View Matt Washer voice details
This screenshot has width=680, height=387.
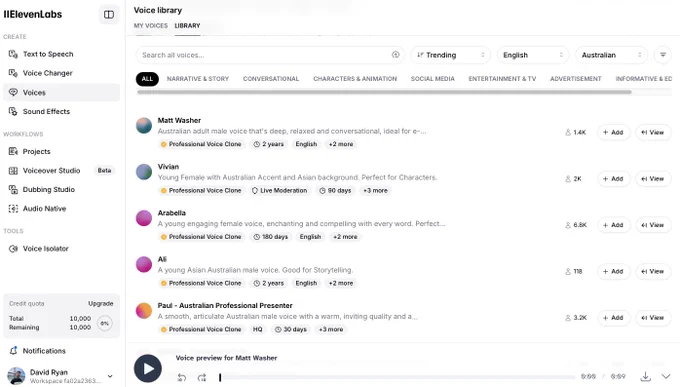point(653,132)
